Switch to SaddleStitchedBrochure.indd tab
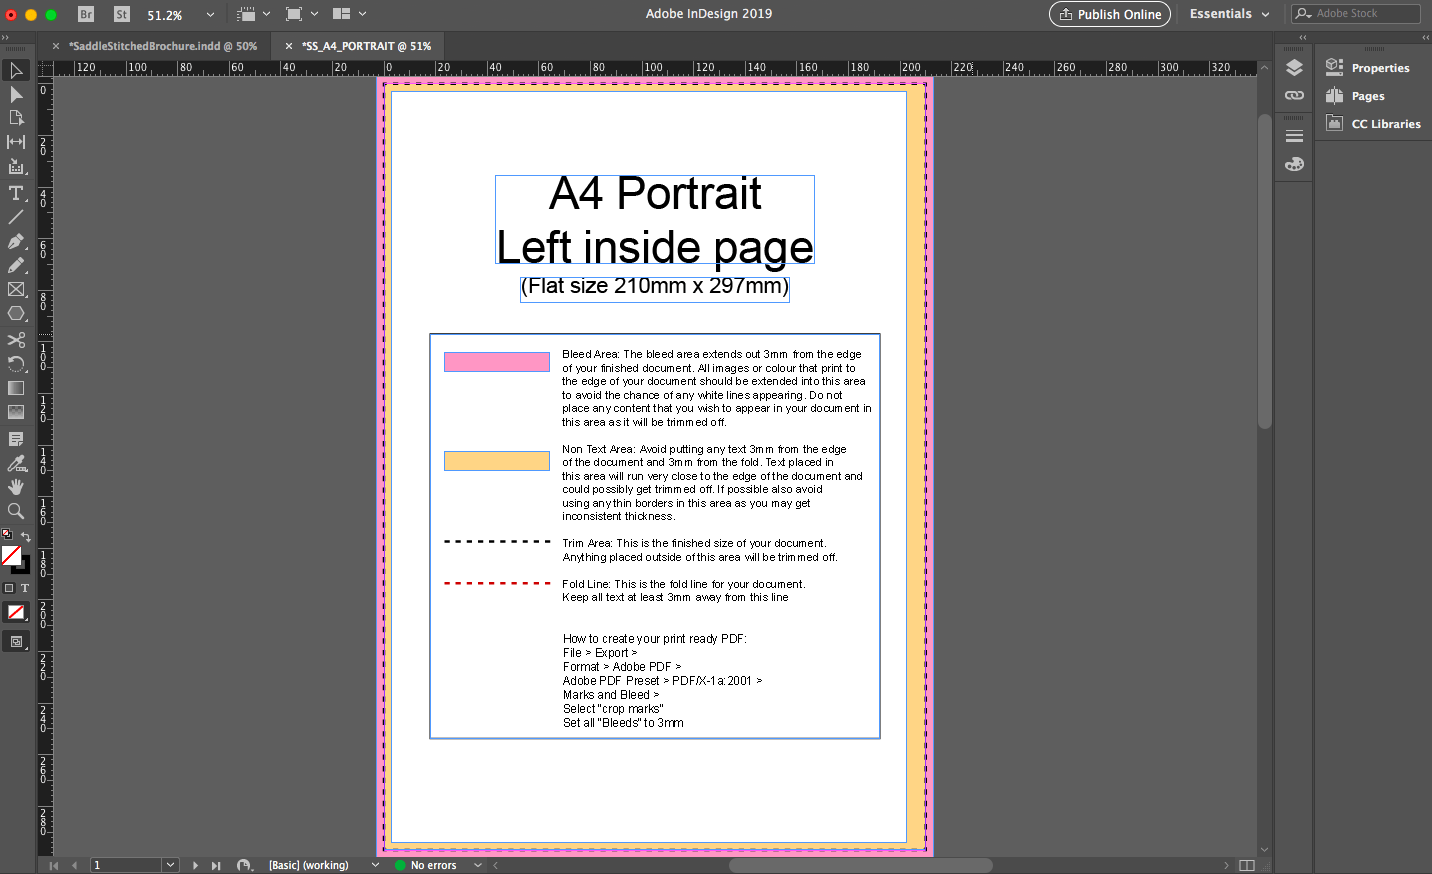 pos(163,46)
